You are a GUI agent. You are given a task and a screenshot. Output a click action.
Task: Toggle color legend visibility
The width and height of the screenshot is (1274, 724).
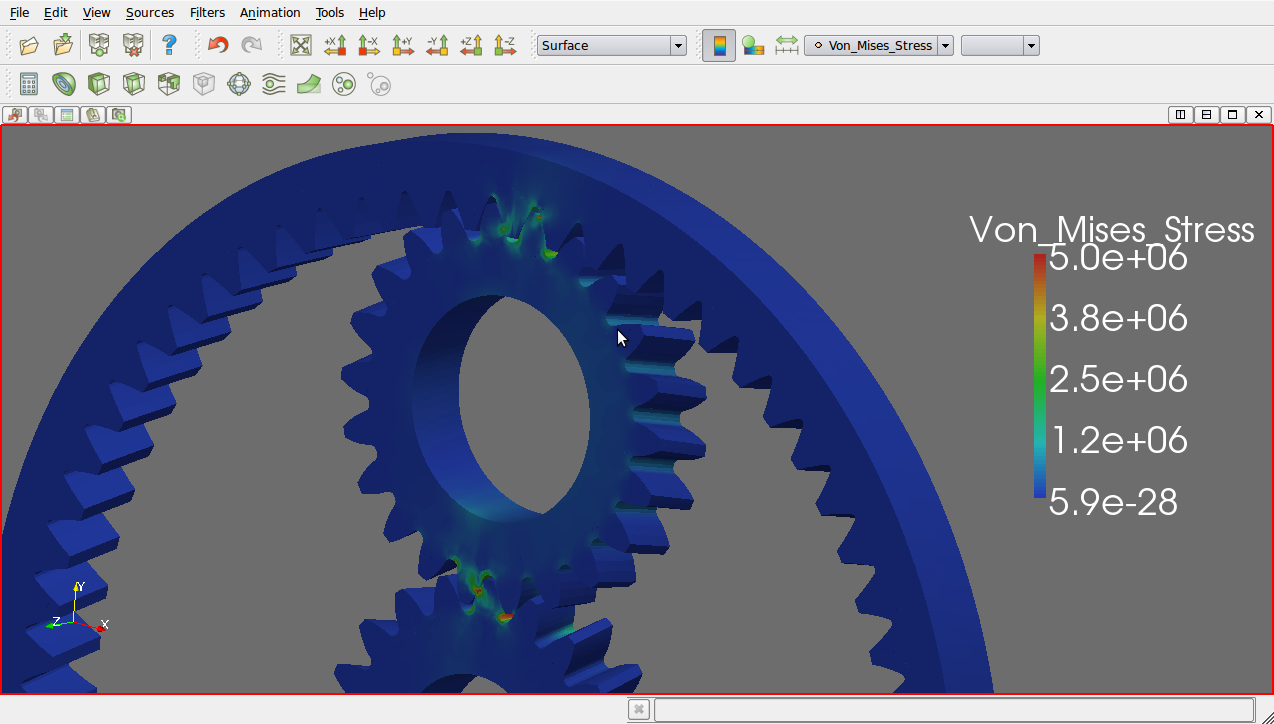coord(719,45)
